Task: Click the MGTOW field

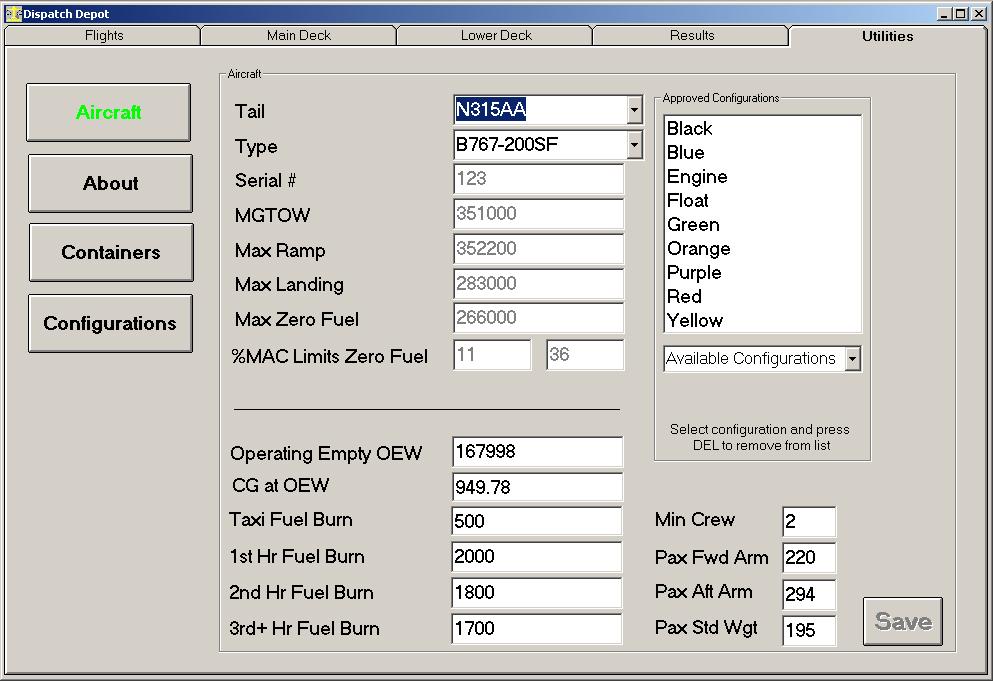Action: [x=538, y=214]
